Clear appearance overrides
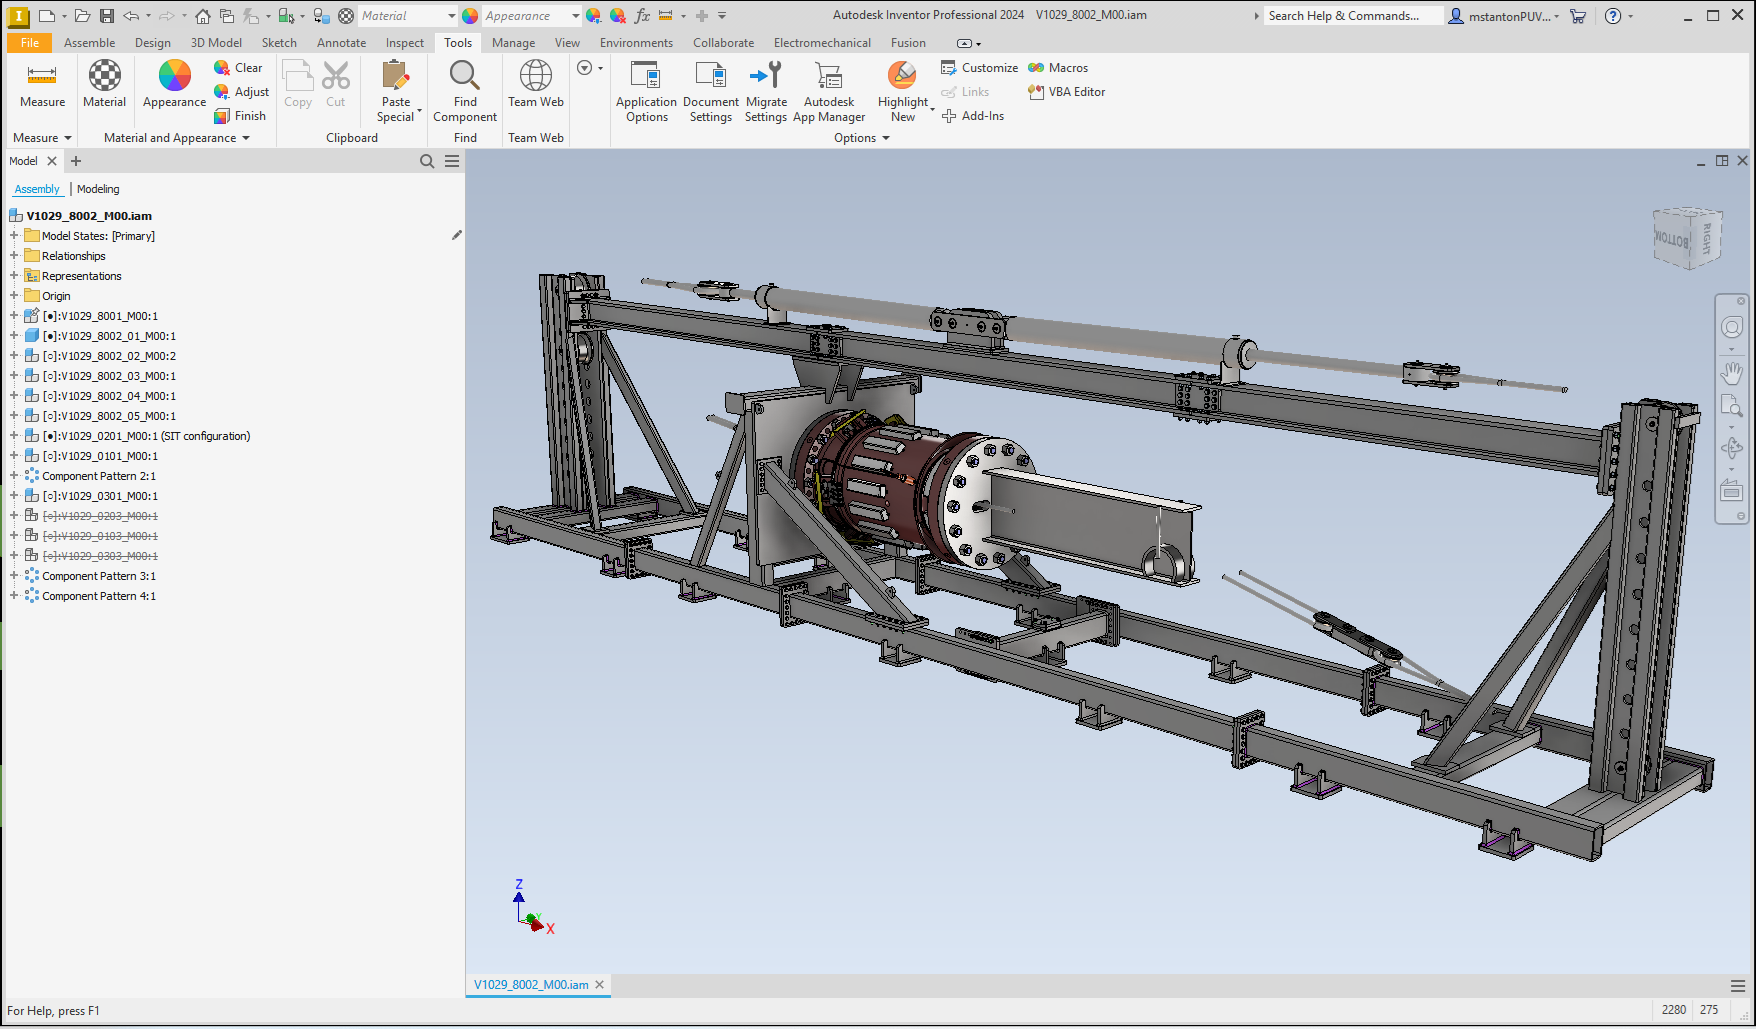This screenshot has width=1756, height=1029. point(238,68)
